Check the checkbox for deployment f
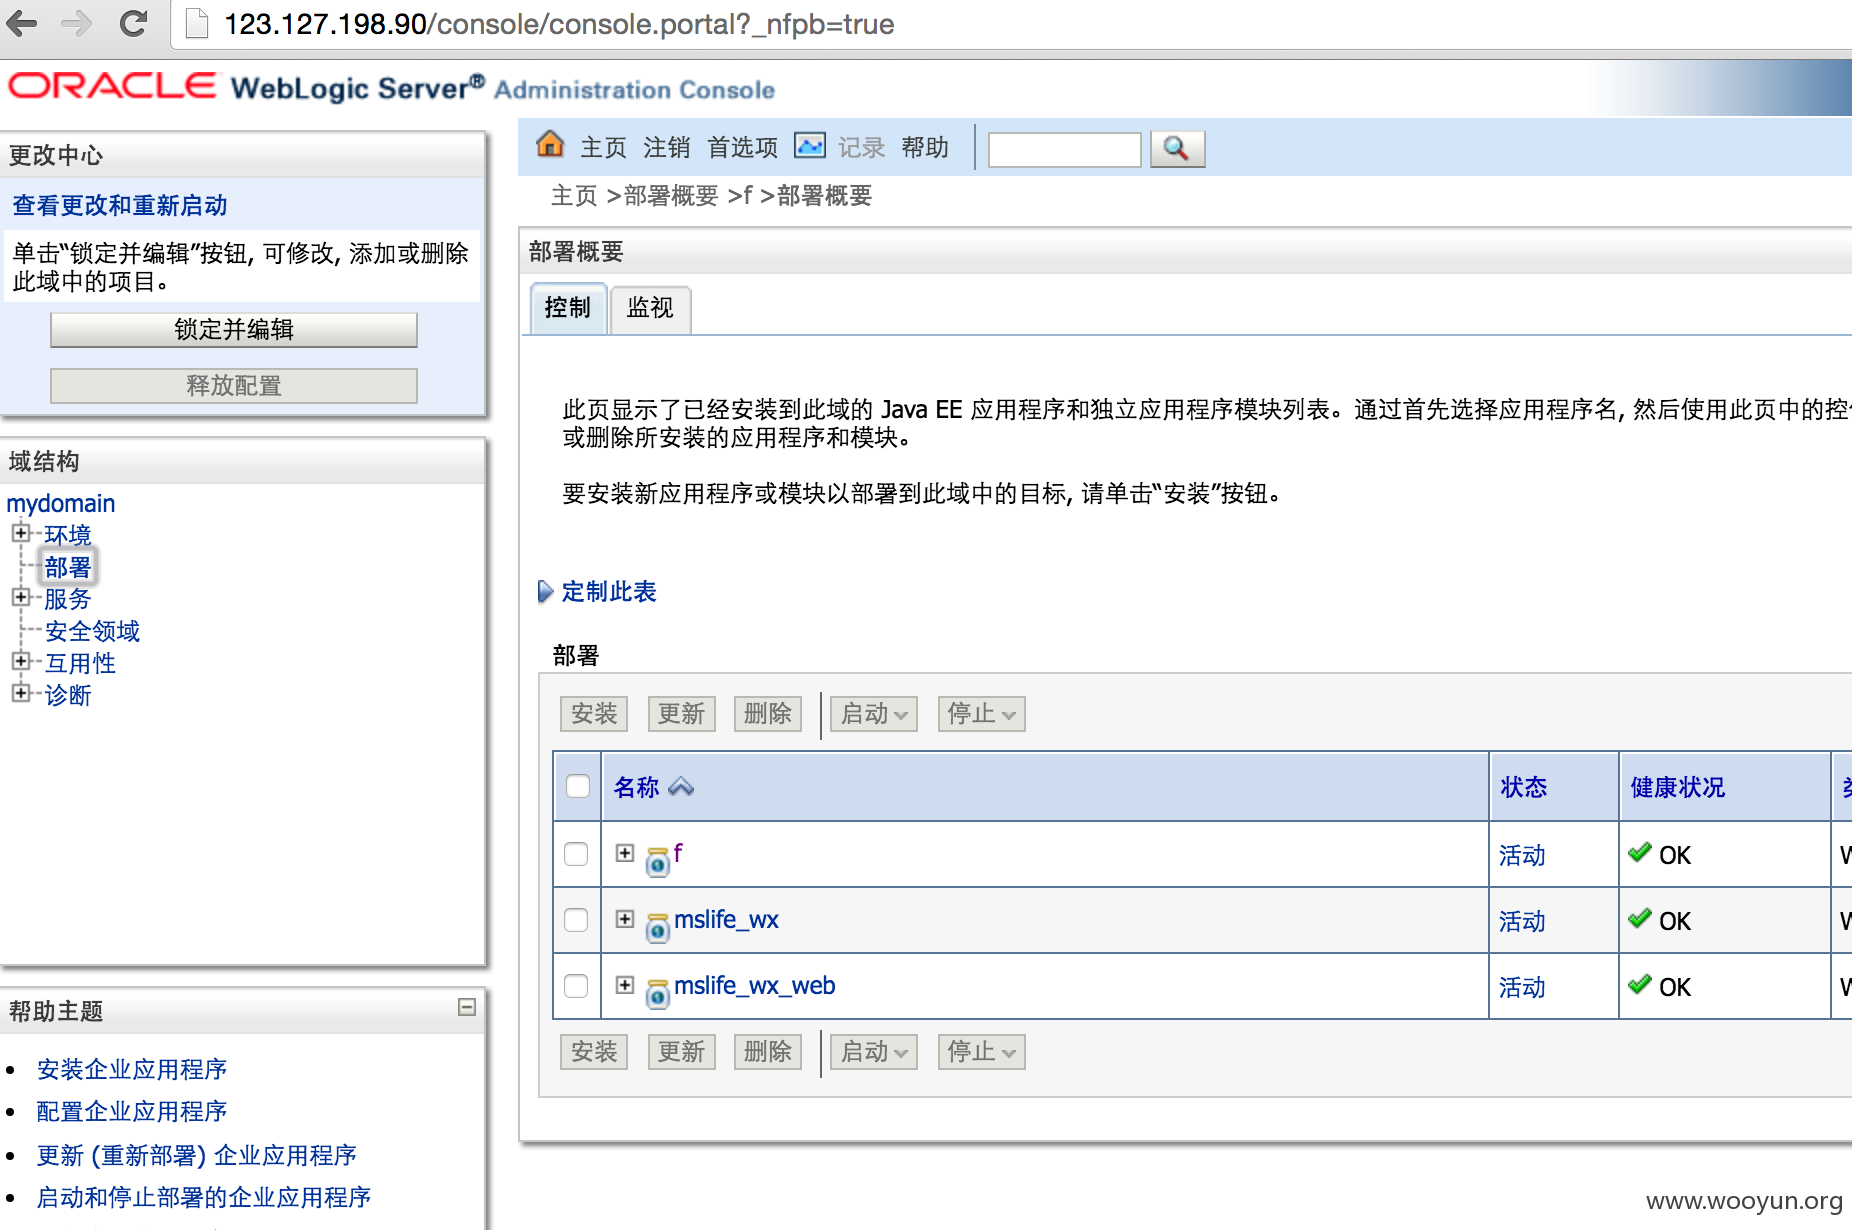 576,854
